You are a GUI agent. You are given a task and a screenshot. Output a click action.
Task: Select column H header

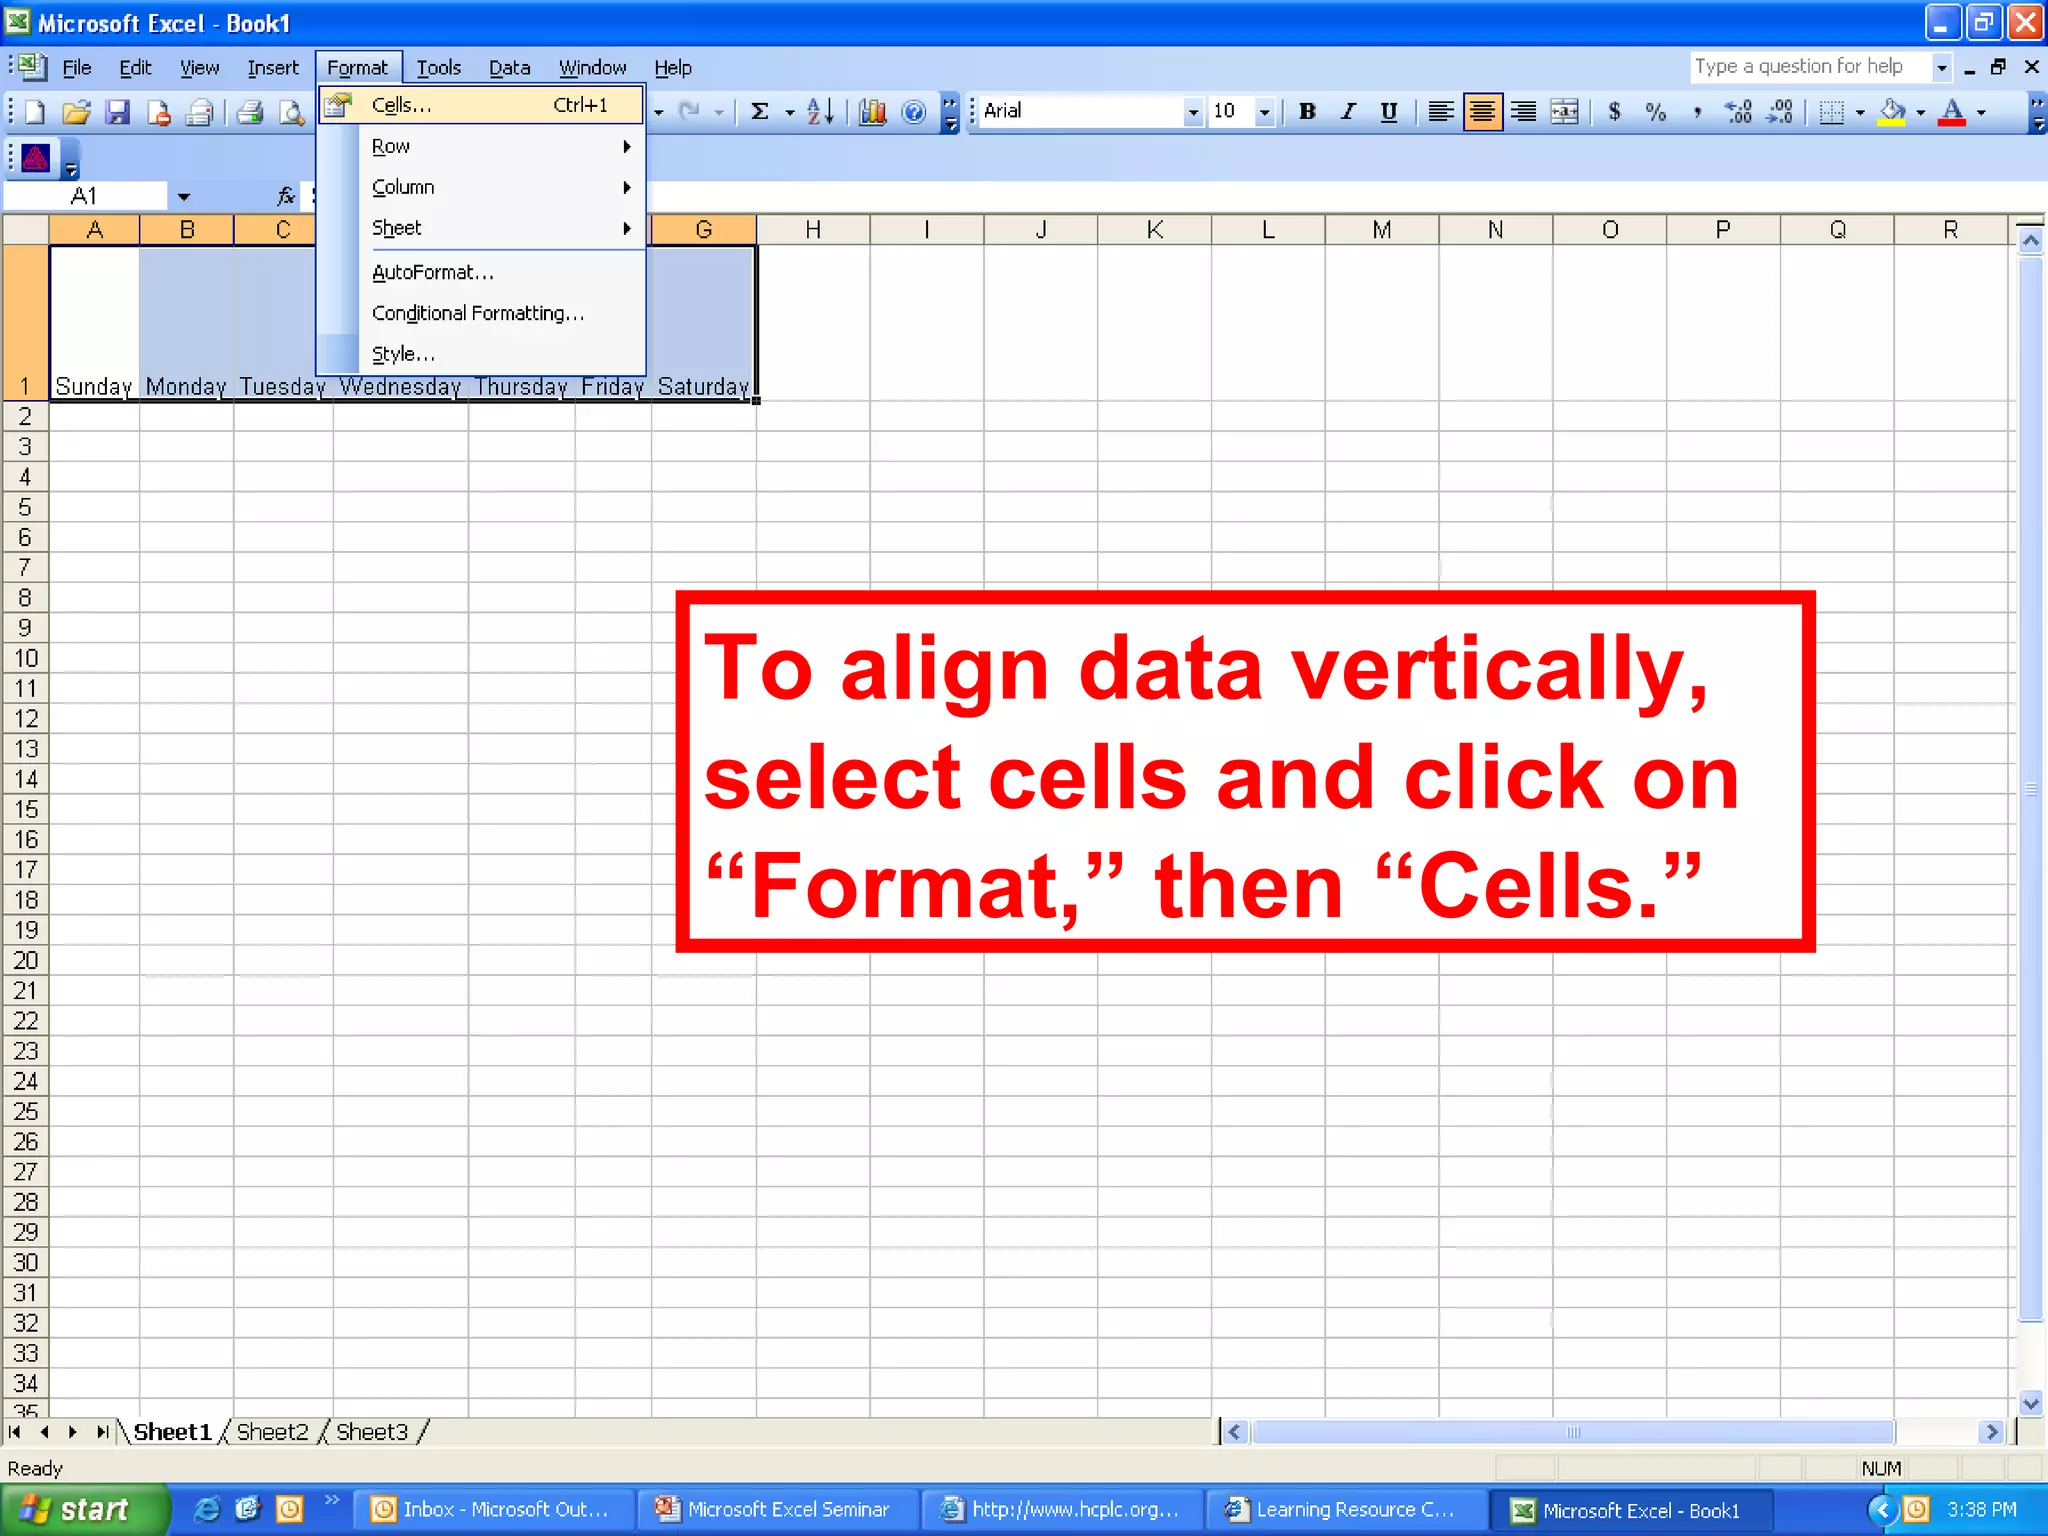[x=813, y=230]
